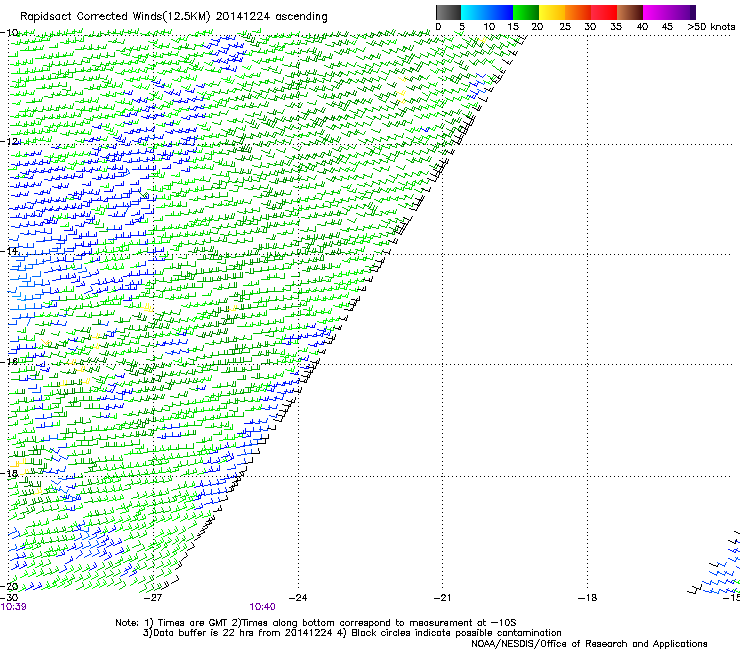Viewport: 740px width, 650px height.
Task: Click the 'Black circles indicate possible contamination' note
Action: click(x=456, y=633)
